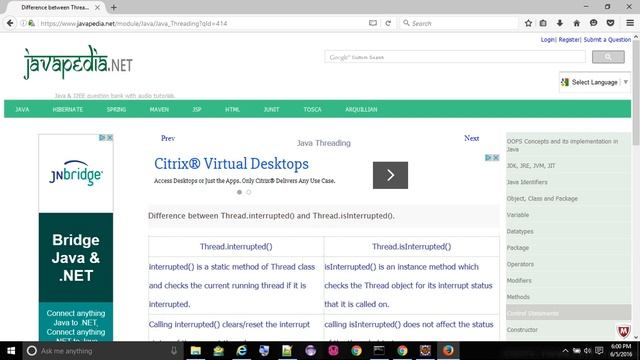This screenshot has width=640, height=360.
Task: Open the Firefox hamburger menu
Action: coord(630,23)
